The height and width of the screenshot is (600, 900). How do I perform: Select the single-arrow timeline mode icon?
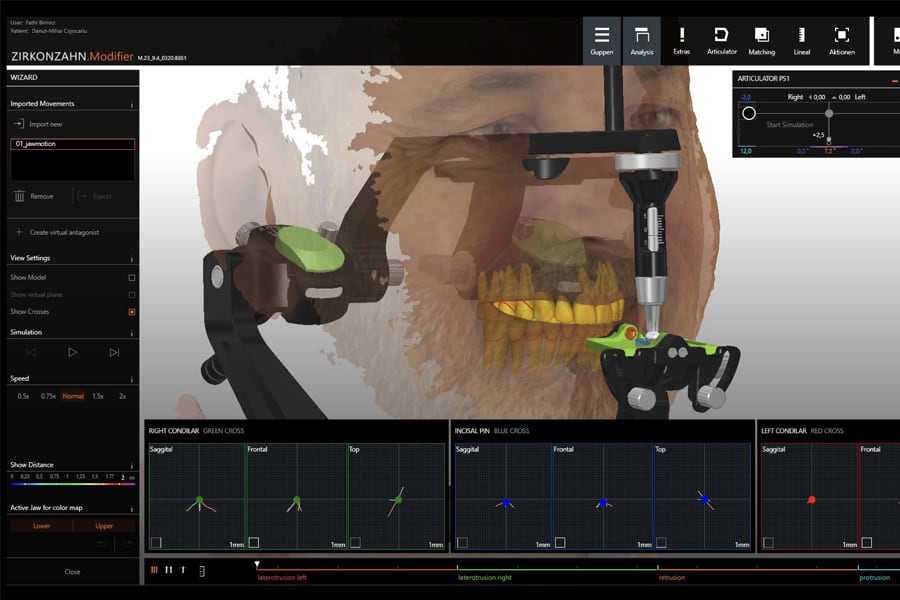coord(183,570)
